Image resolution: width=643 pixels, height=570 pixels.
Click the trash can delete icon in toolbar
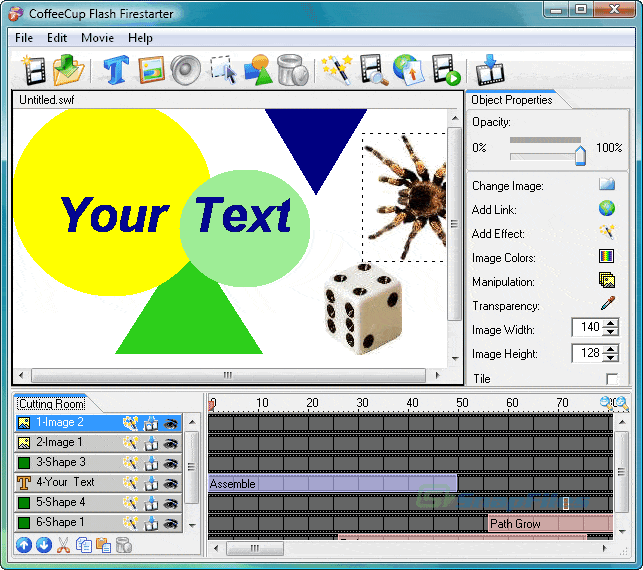pos(291,70)
